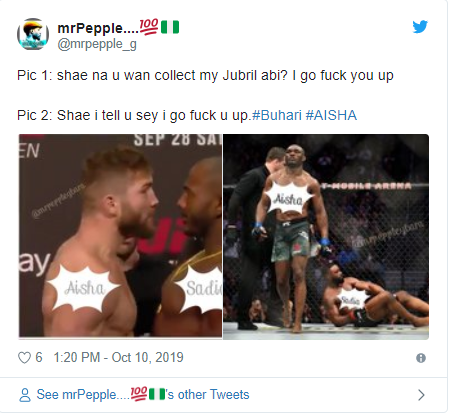Click the Pic 2 tweet text line
This screenshot has height=413, width=450.
pyautogui.click(x=187, y=116)
